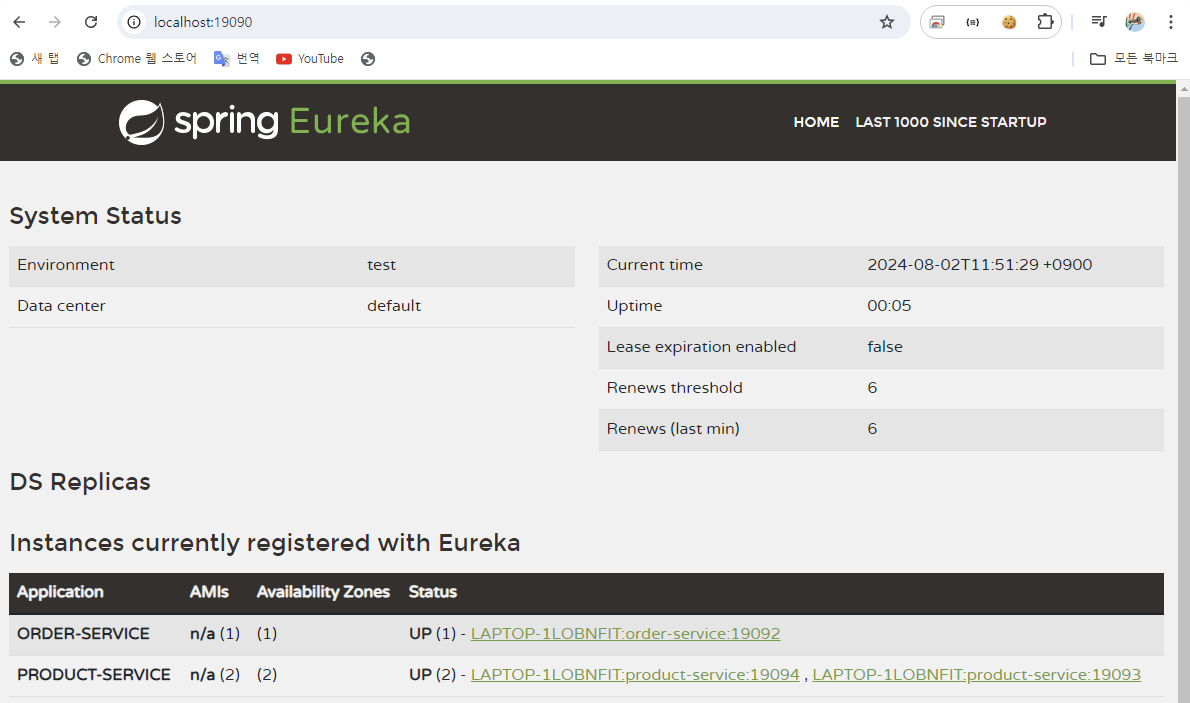Viewport: 1190px width, 703px height.
Task: Select n/a (1) in ORDER-SERVICE row
Action: coord(215,634)
